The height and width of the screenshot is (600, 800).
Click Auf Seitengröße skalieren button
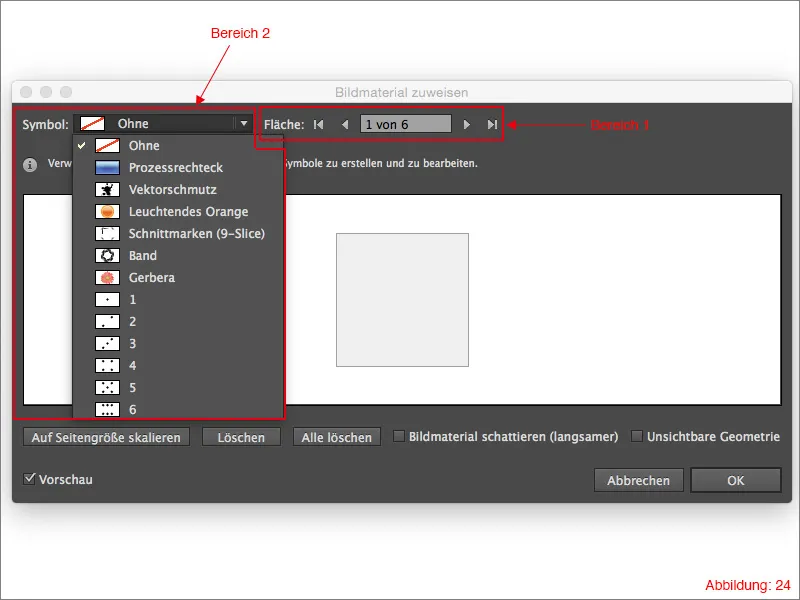106,437
